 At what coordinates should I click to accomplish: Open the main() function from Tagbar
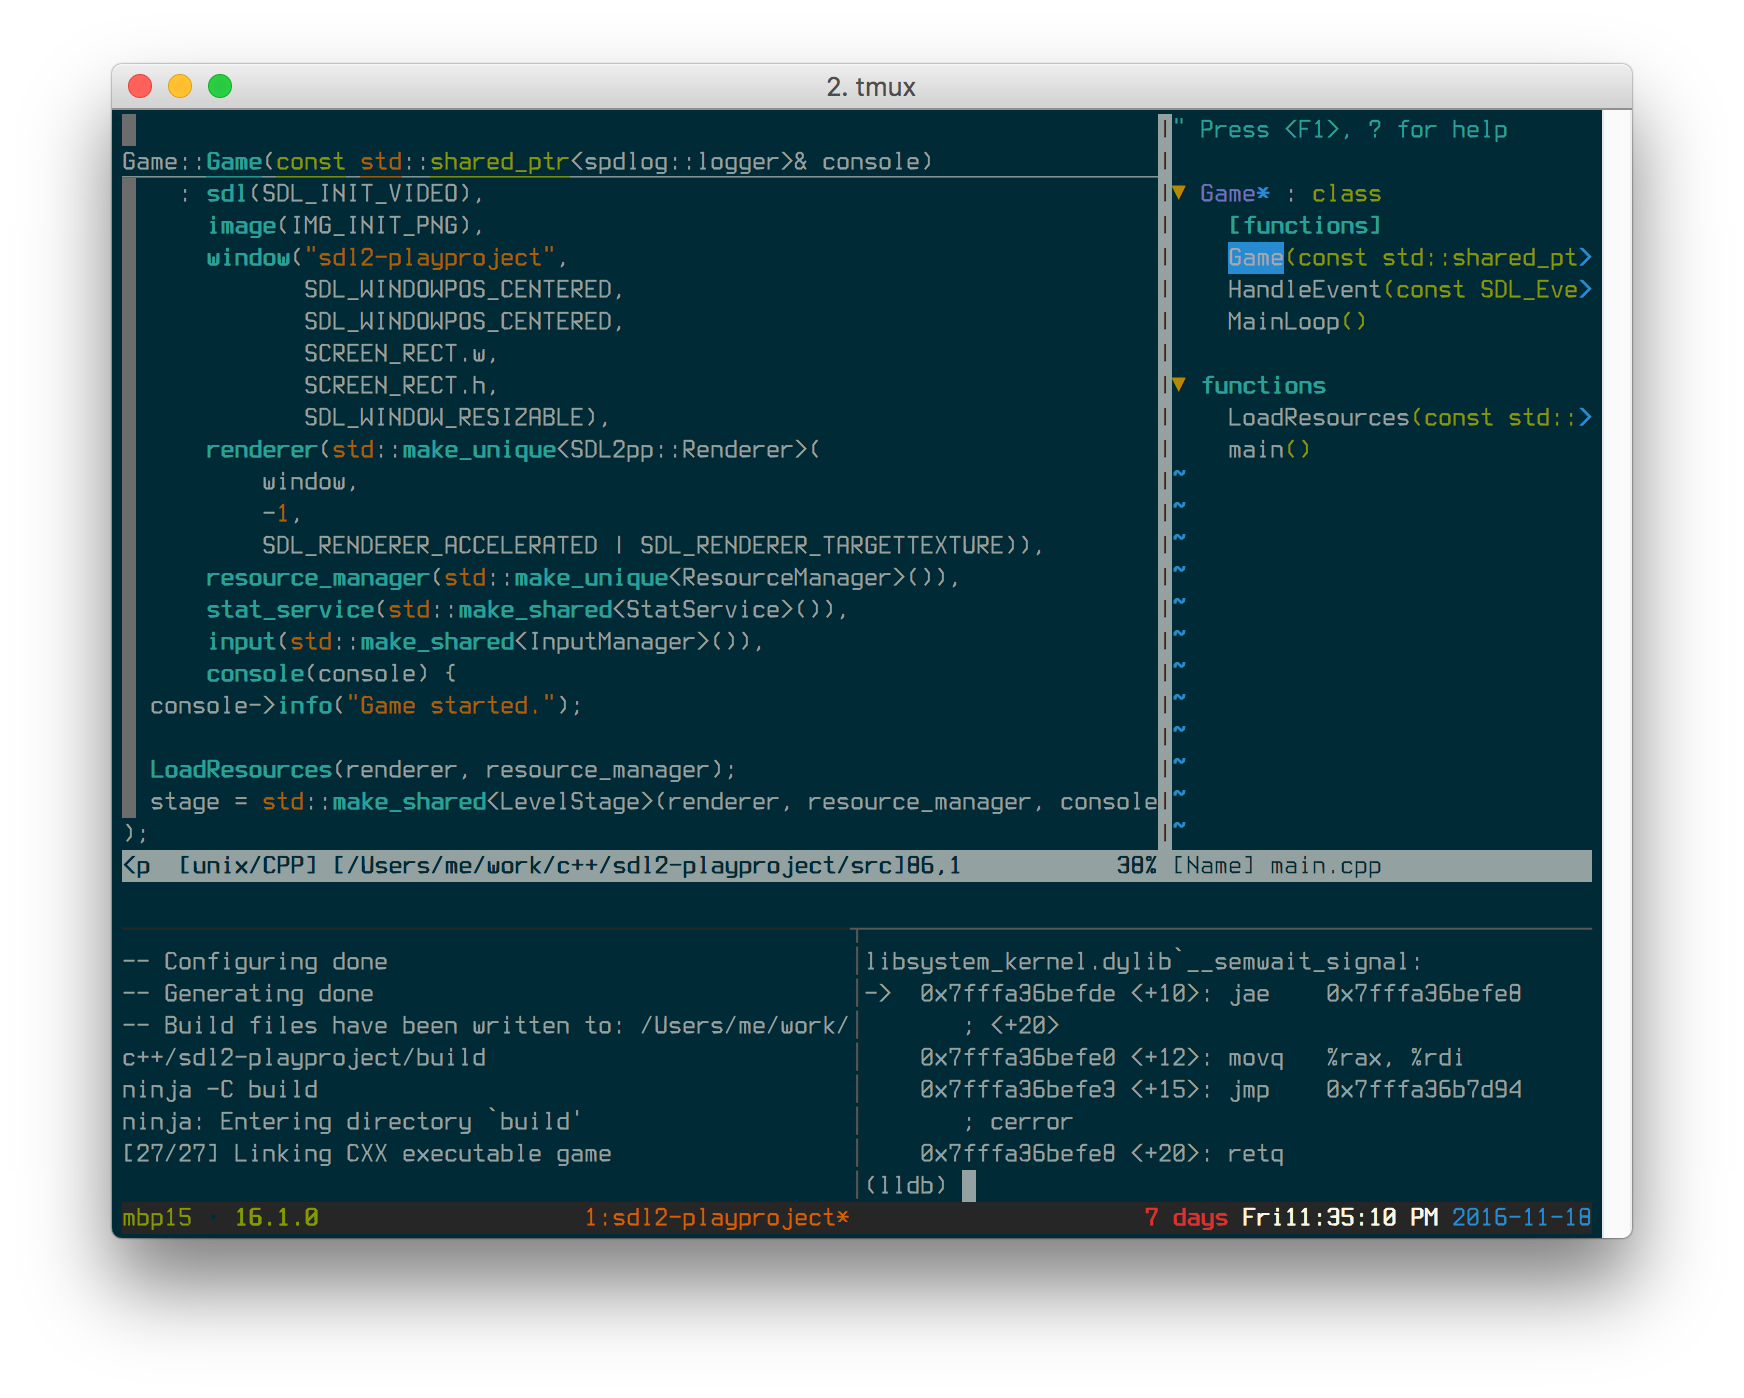point(1267,449)
